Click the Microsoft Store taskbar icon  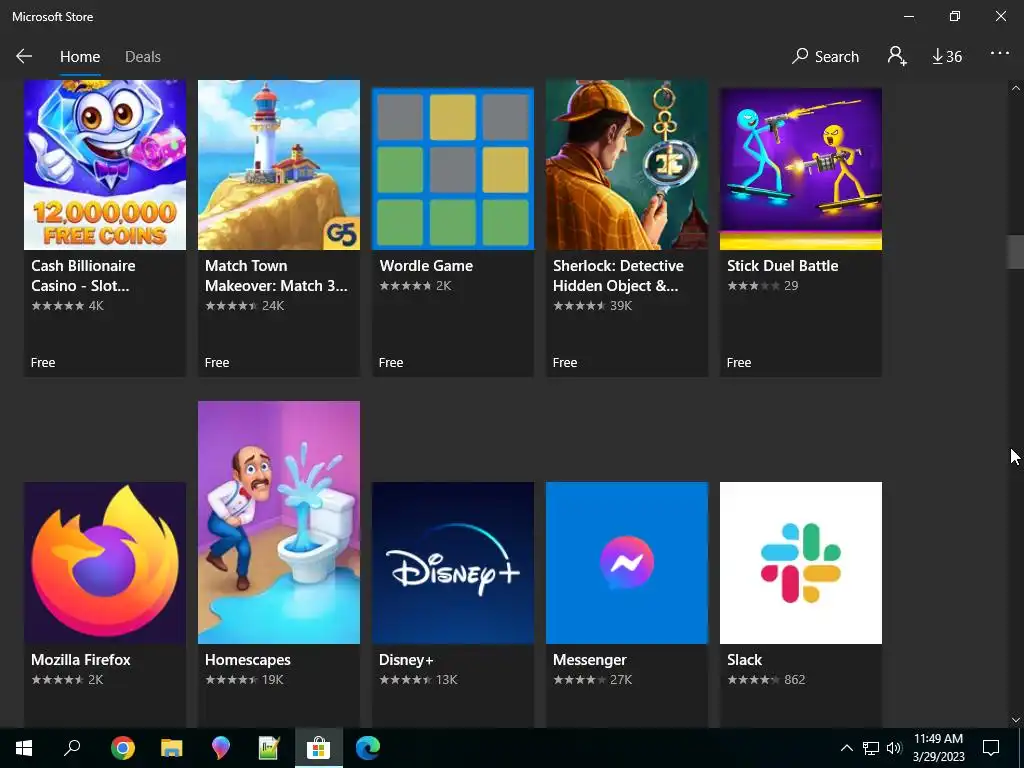point(318,748)
